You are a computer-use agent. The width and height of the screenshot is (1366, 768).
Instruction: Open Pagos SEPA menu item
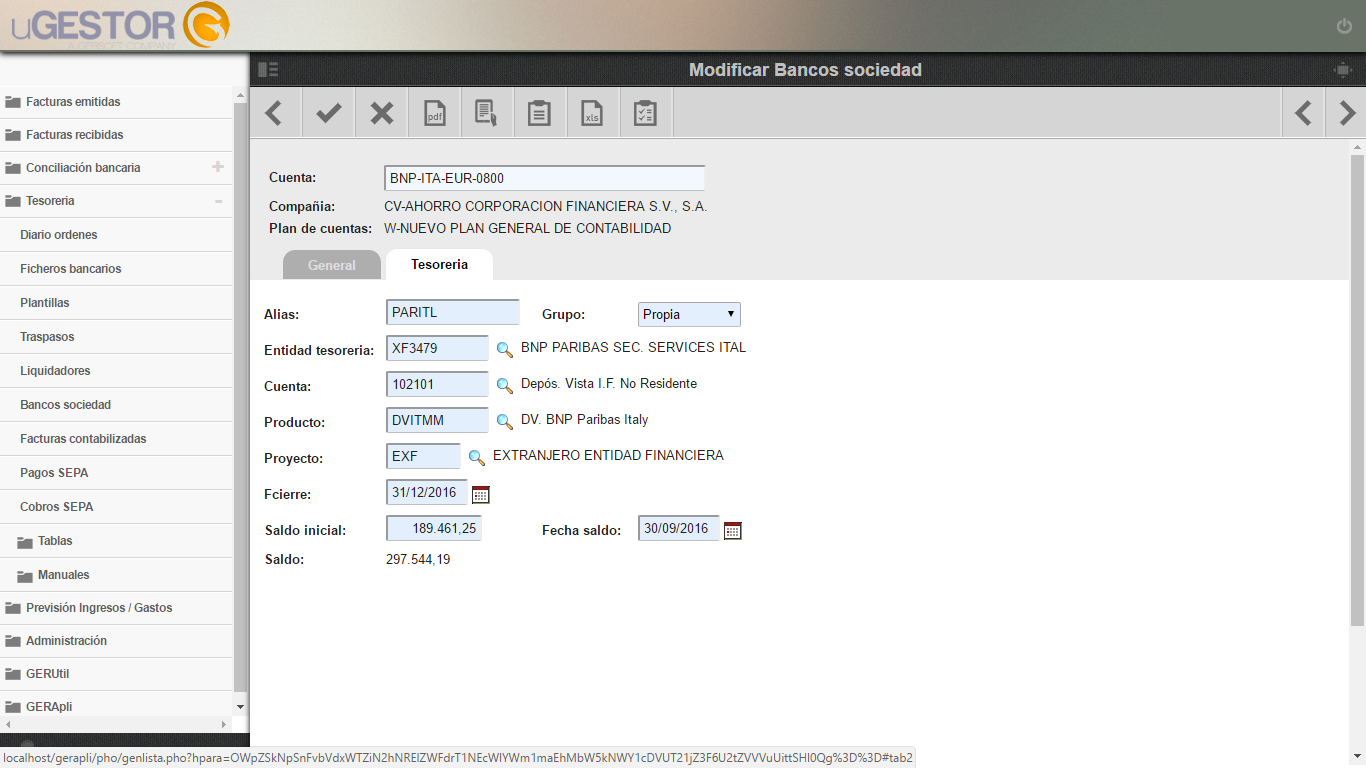point(54,473)
